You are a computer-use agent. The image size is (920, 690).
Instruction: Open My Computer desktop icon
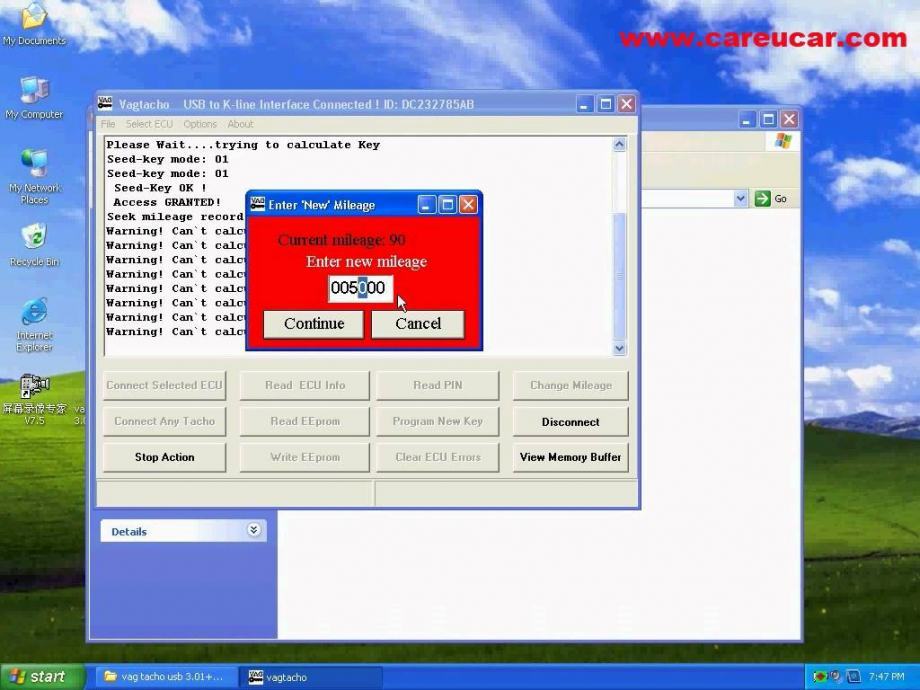click(x=34, y=97)
